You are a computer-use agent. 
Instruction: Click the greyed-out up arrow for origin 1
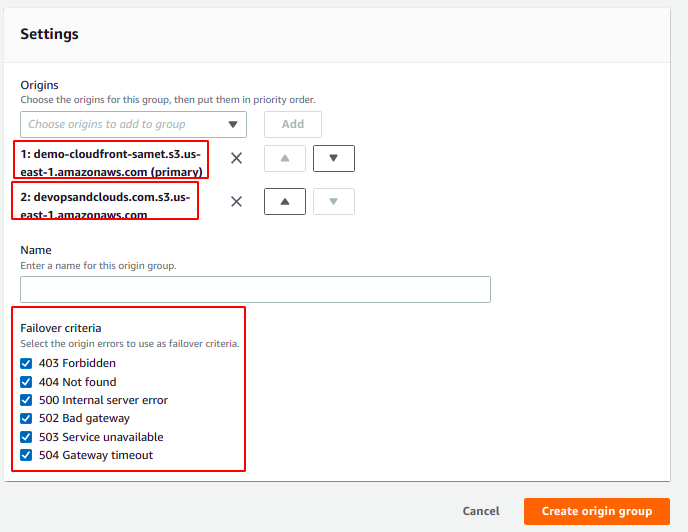(285, 158)
